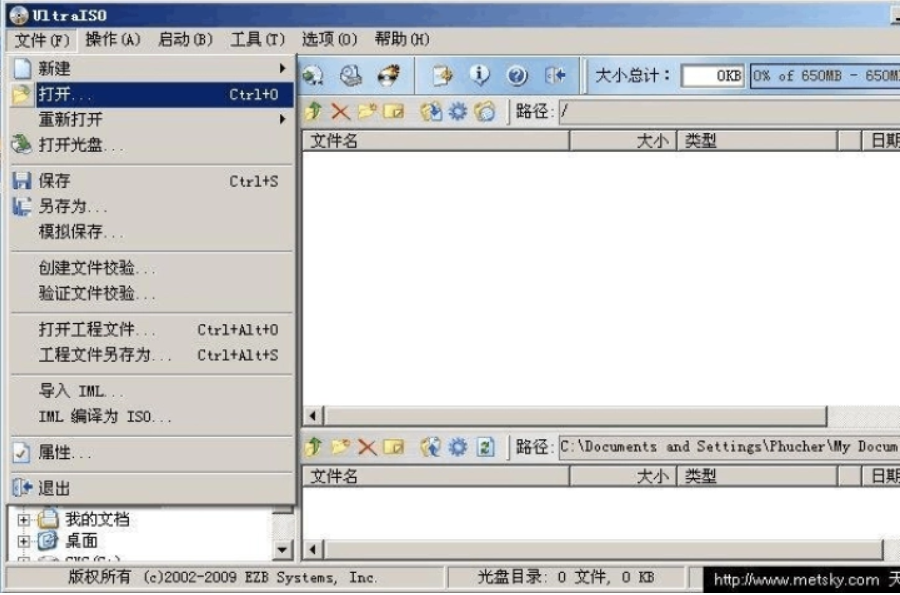This screenshot has width=900, height=595.
Task: Click the 大小总计 field showing 0KB
Action: coord(712,75)
